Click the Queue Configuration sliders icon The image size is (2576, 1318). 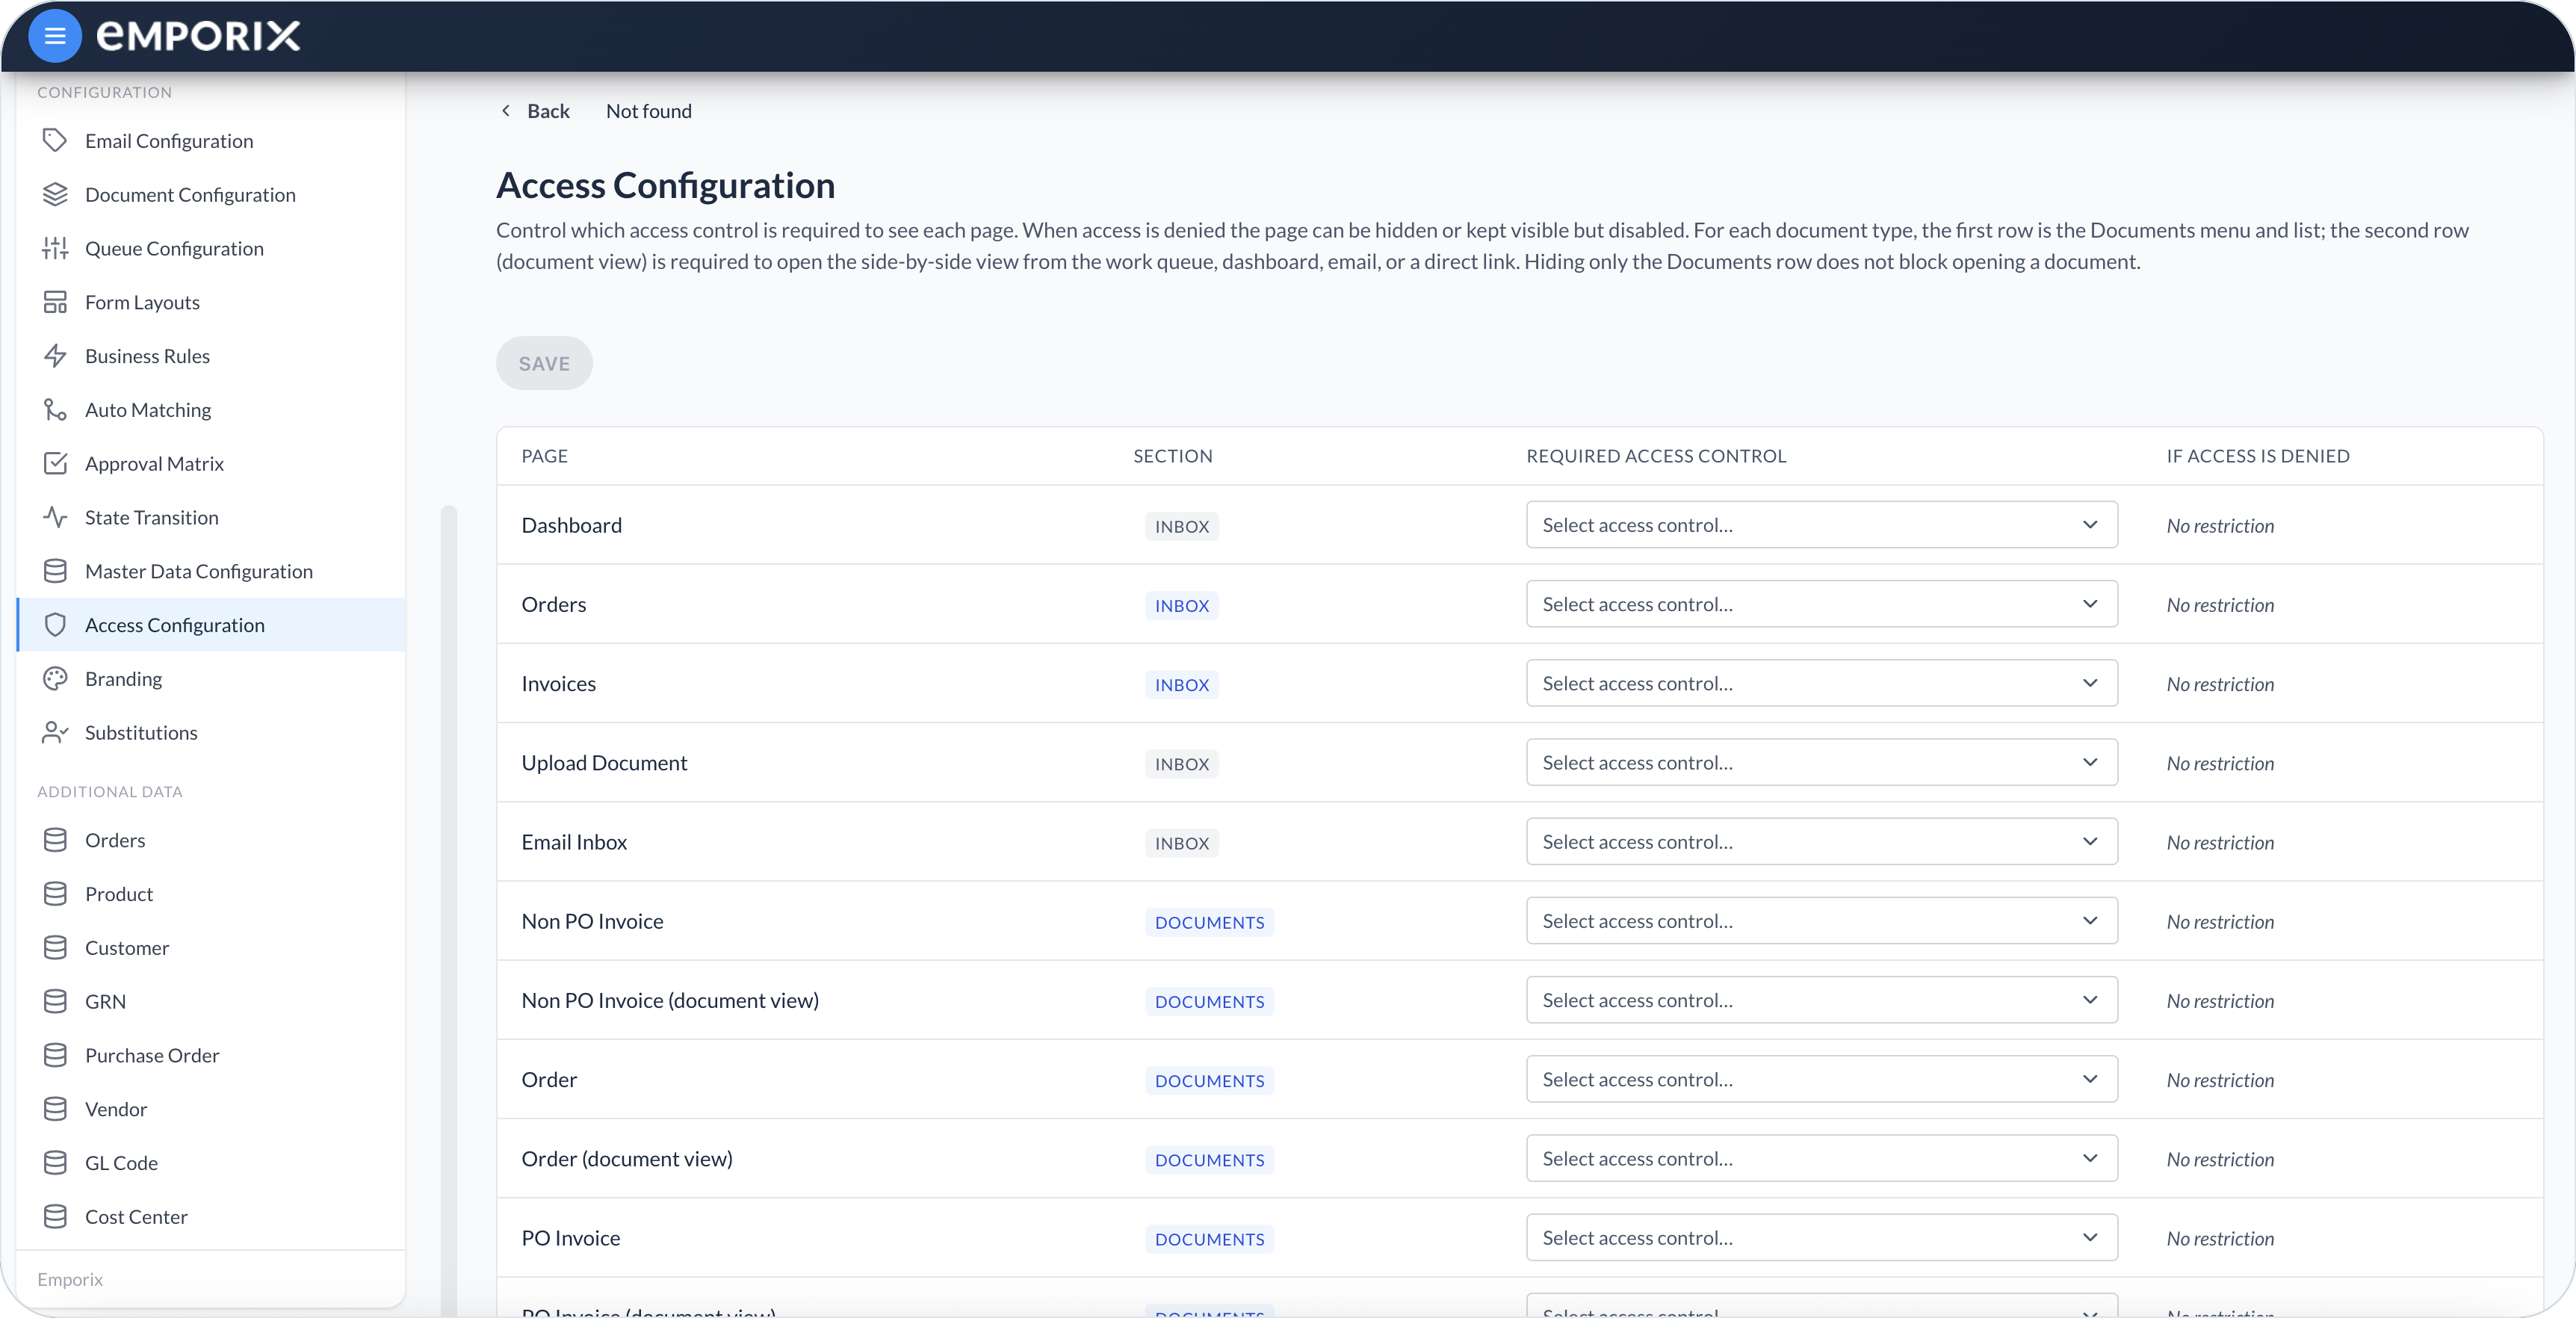pyautogui.click(x=55, y=249)
